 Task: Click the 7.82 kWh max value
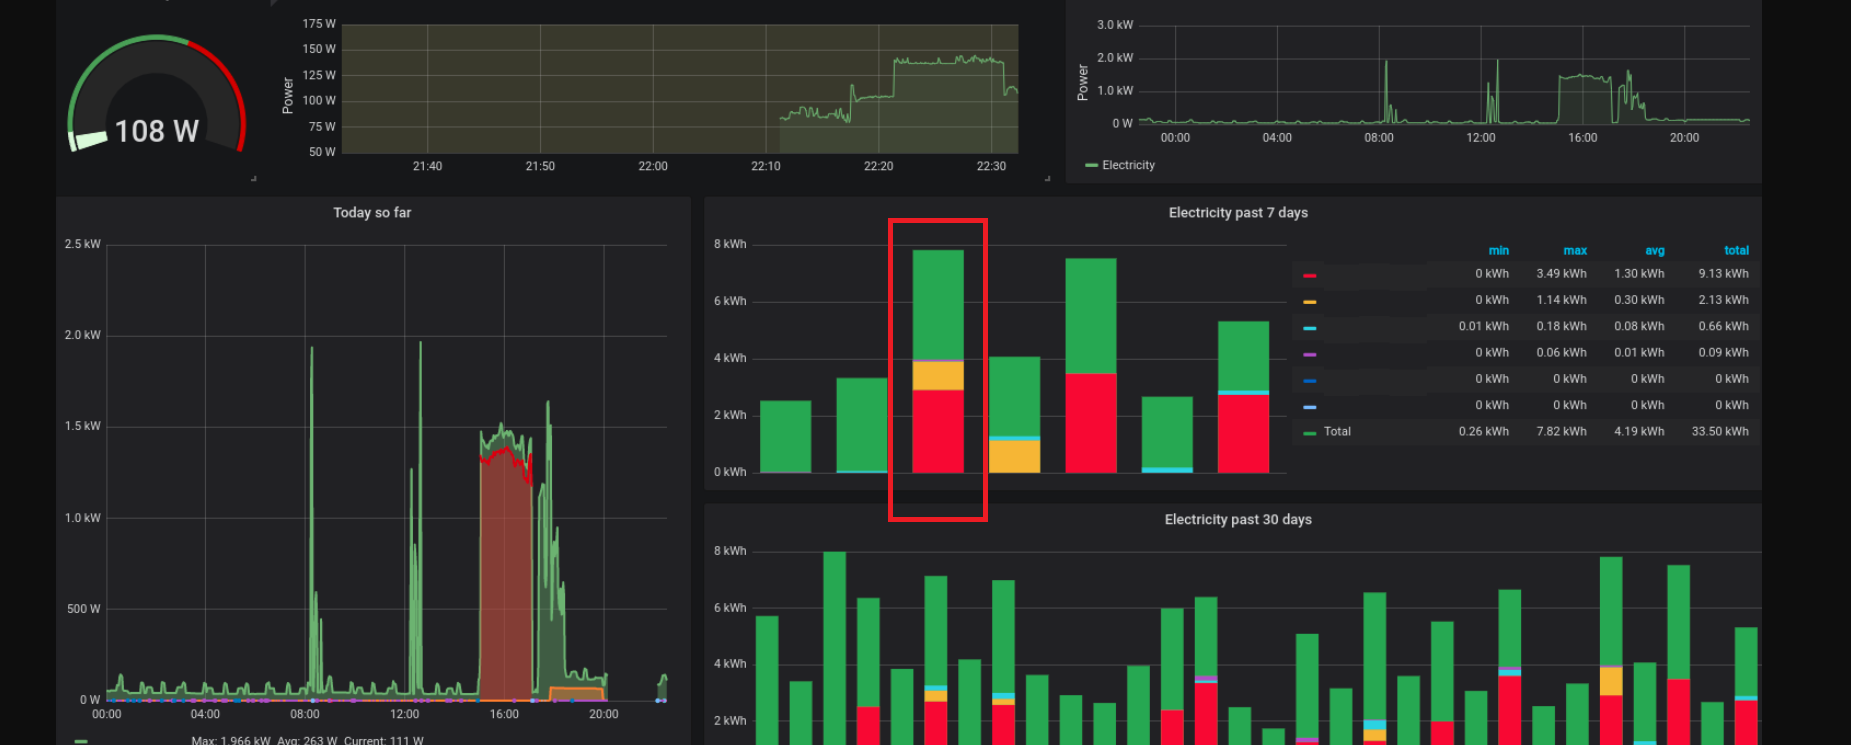[1562, 432]
